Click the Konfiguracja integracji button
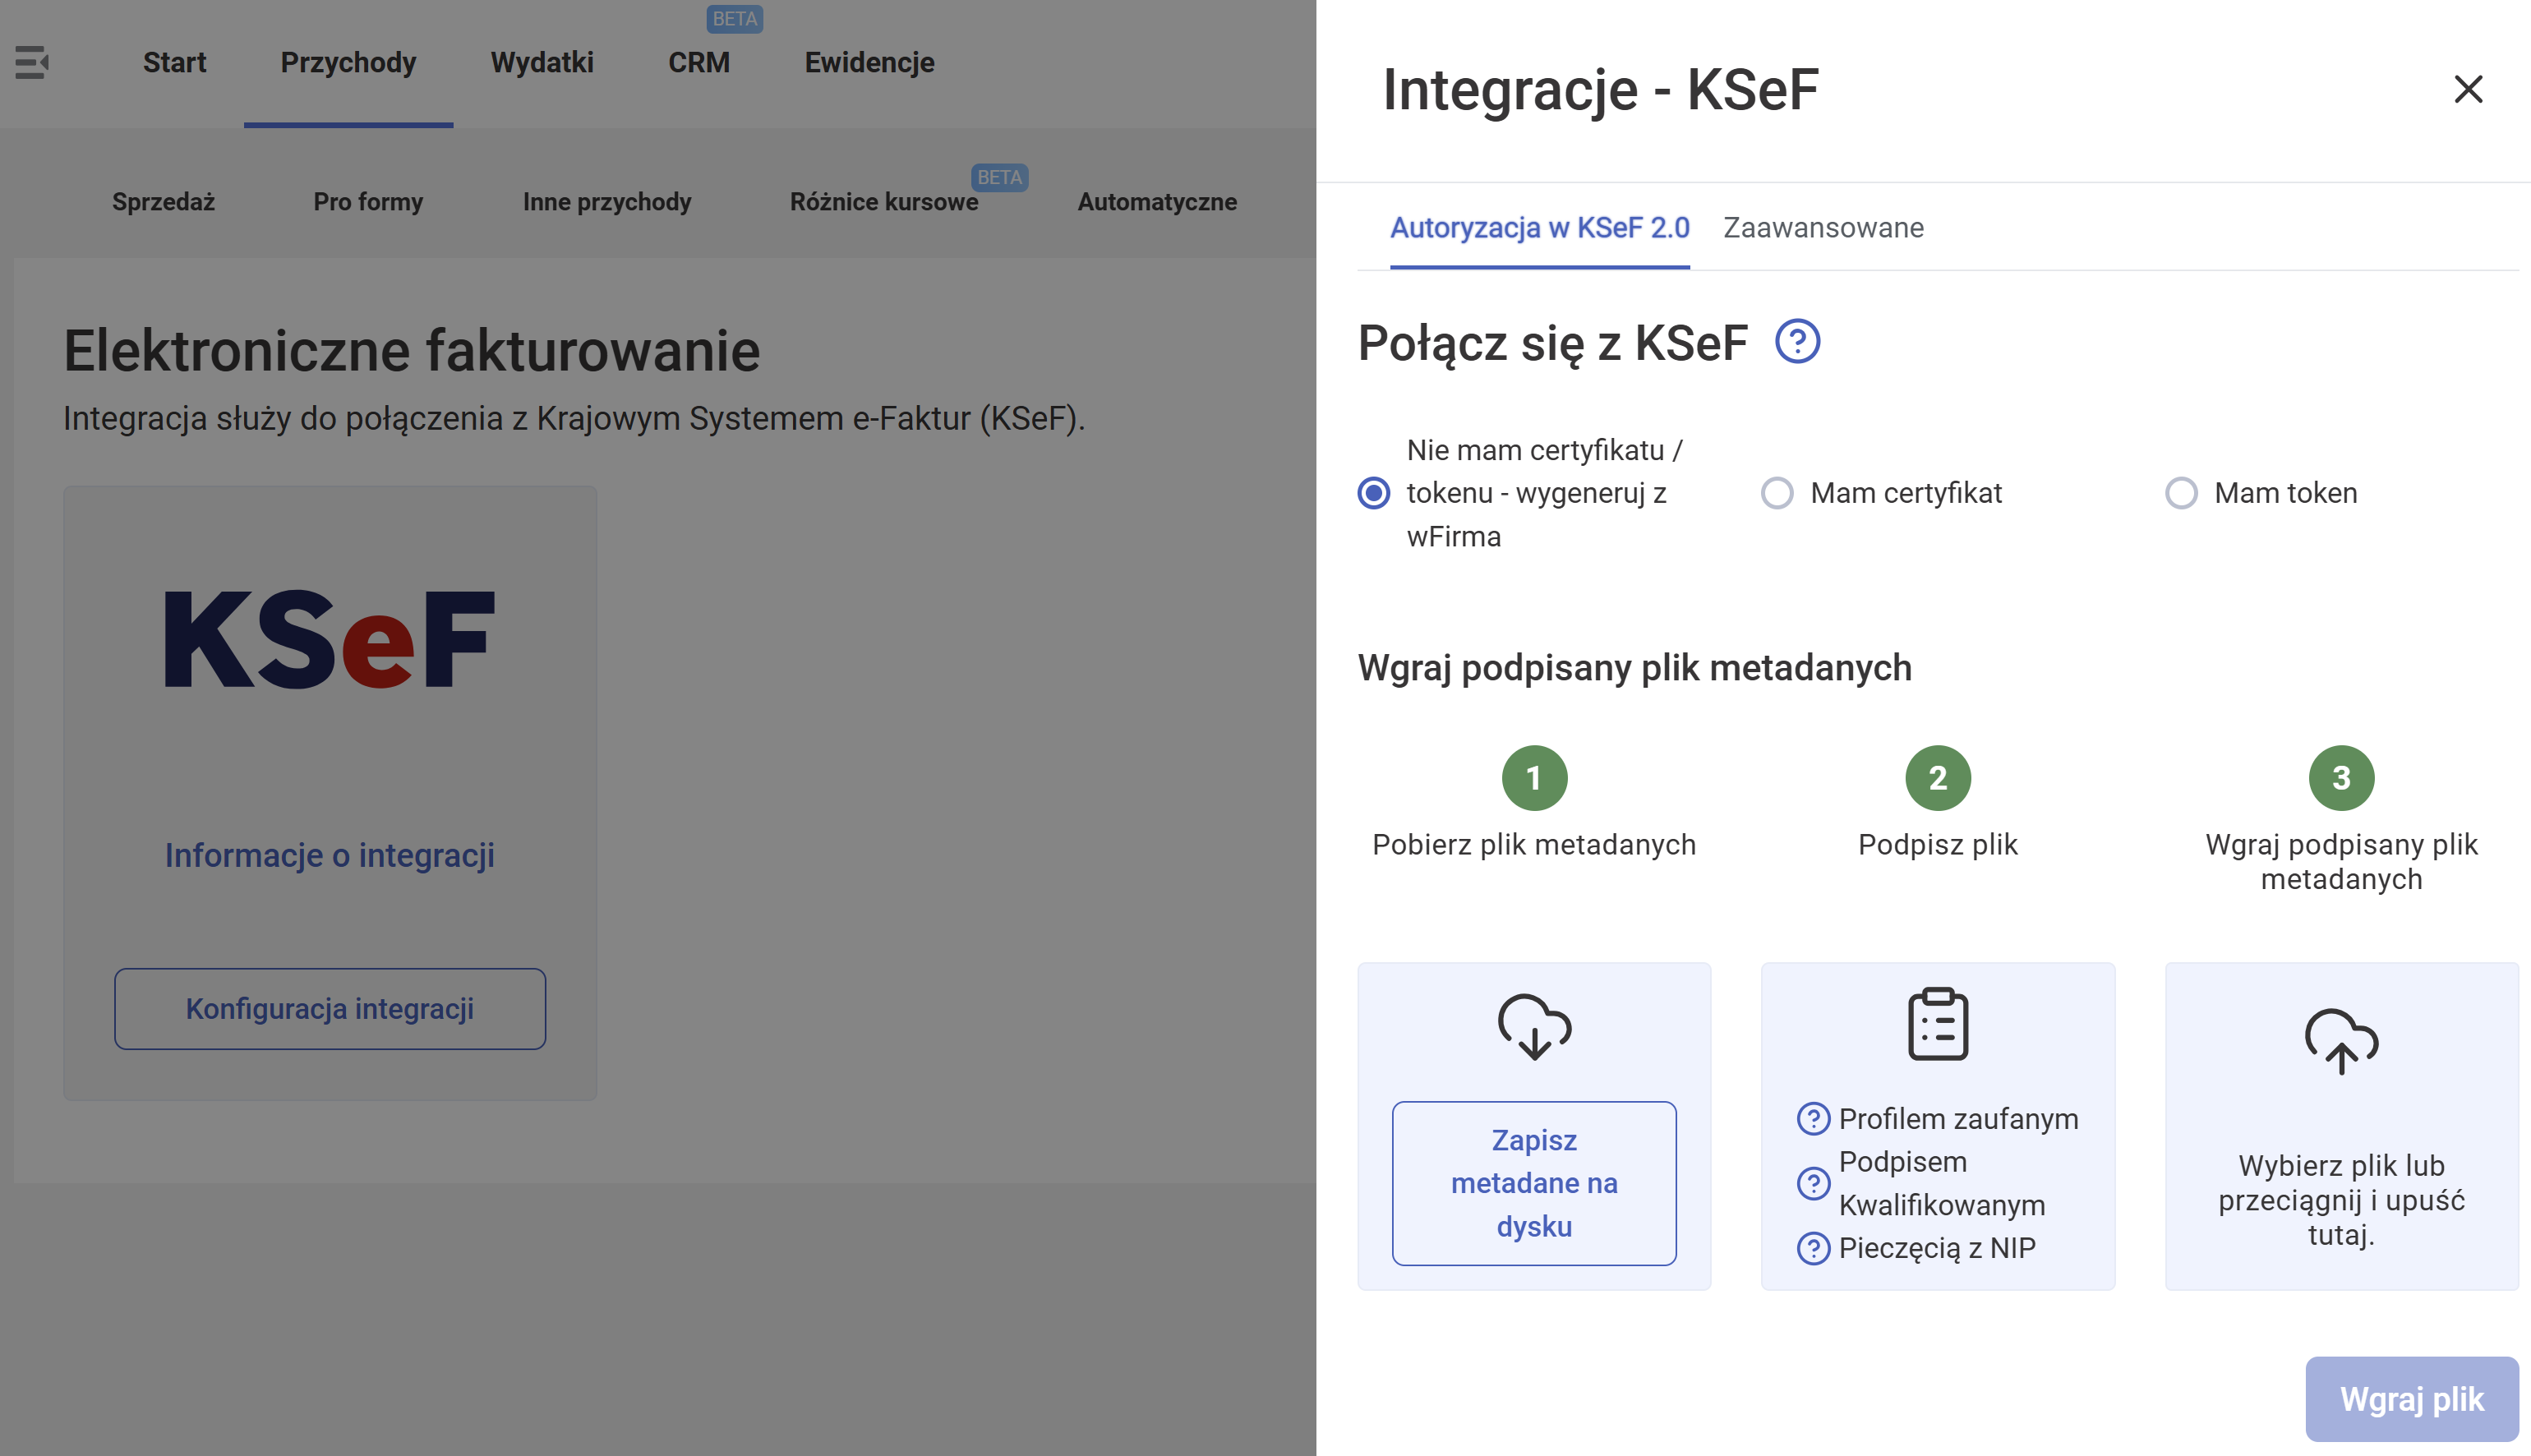 329,1008
